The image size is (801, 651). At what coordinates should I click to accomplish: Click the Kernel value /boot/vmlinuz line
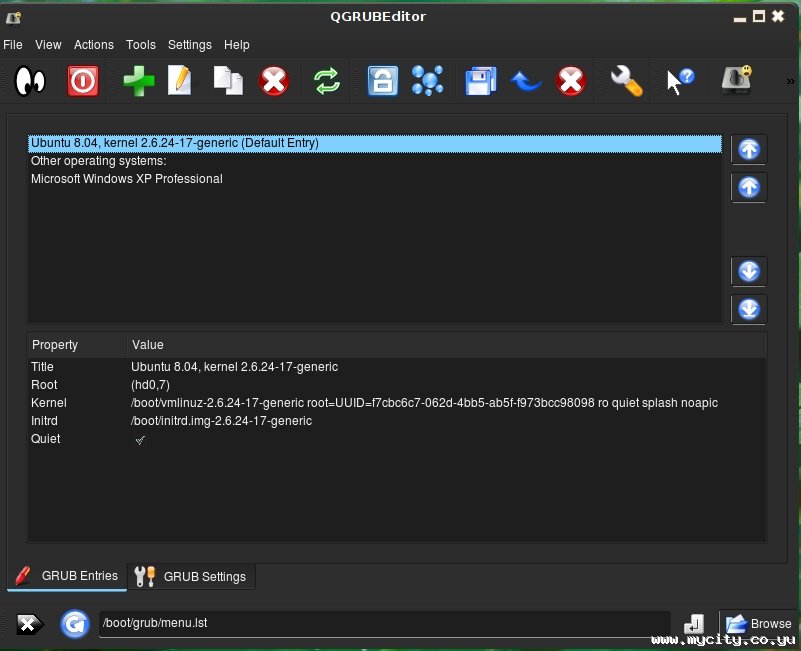coord(424,403)
